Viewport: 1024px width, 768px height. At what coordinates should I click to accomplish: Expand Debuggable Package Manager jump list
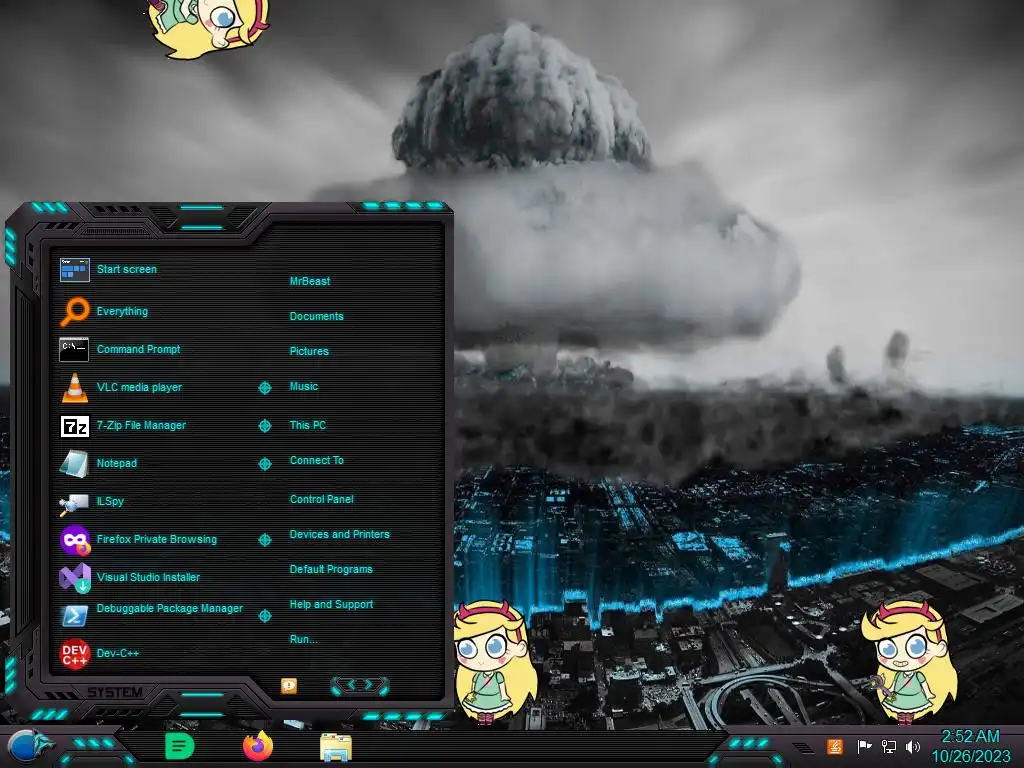pos(264,616)
